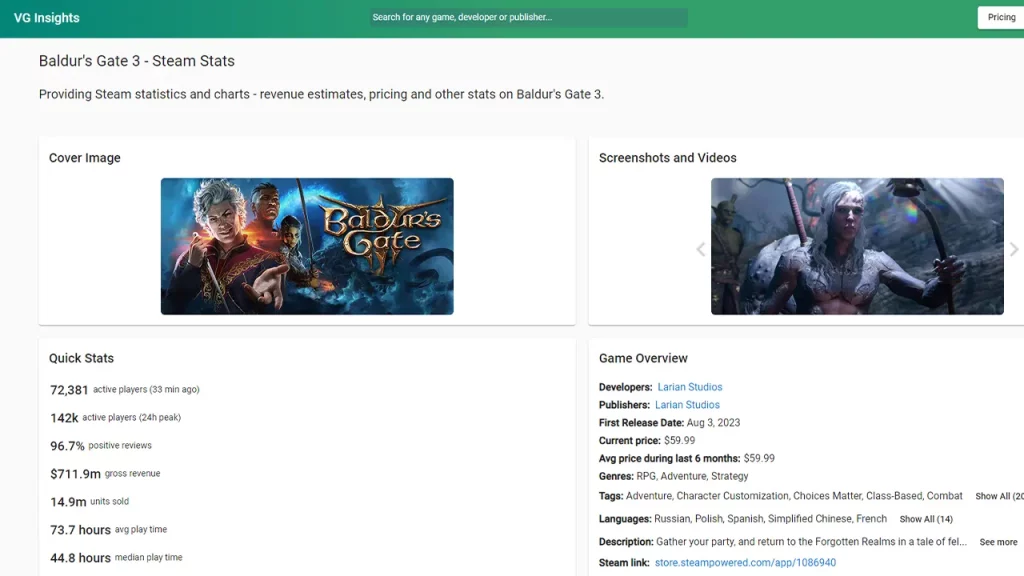Click the Screenshots and Videos heading
This screenshot has width=1024, height=576.
pyautogui.click(x=667, y=157)
